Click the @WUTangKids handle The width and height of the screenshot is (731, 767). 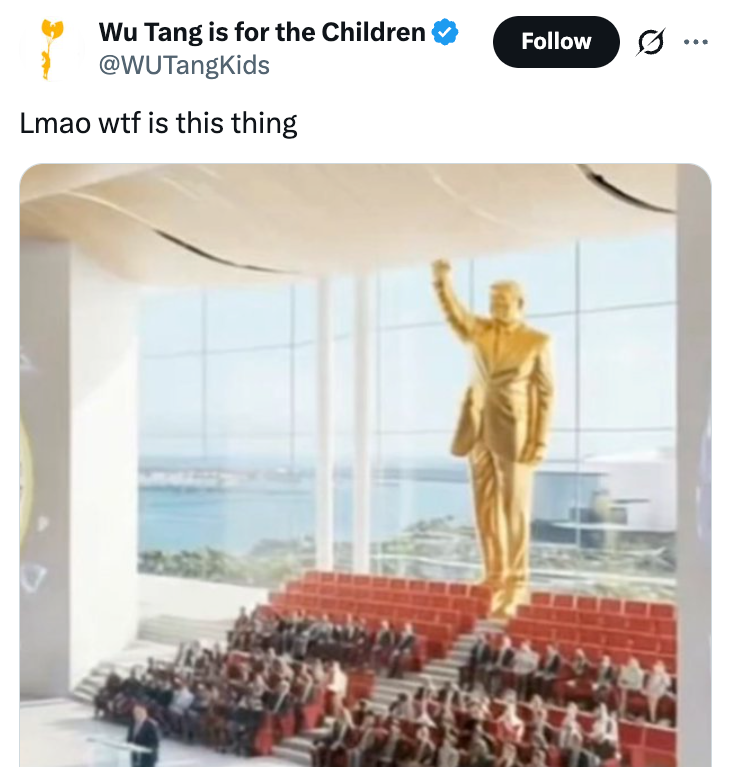(x=184, y=66)
